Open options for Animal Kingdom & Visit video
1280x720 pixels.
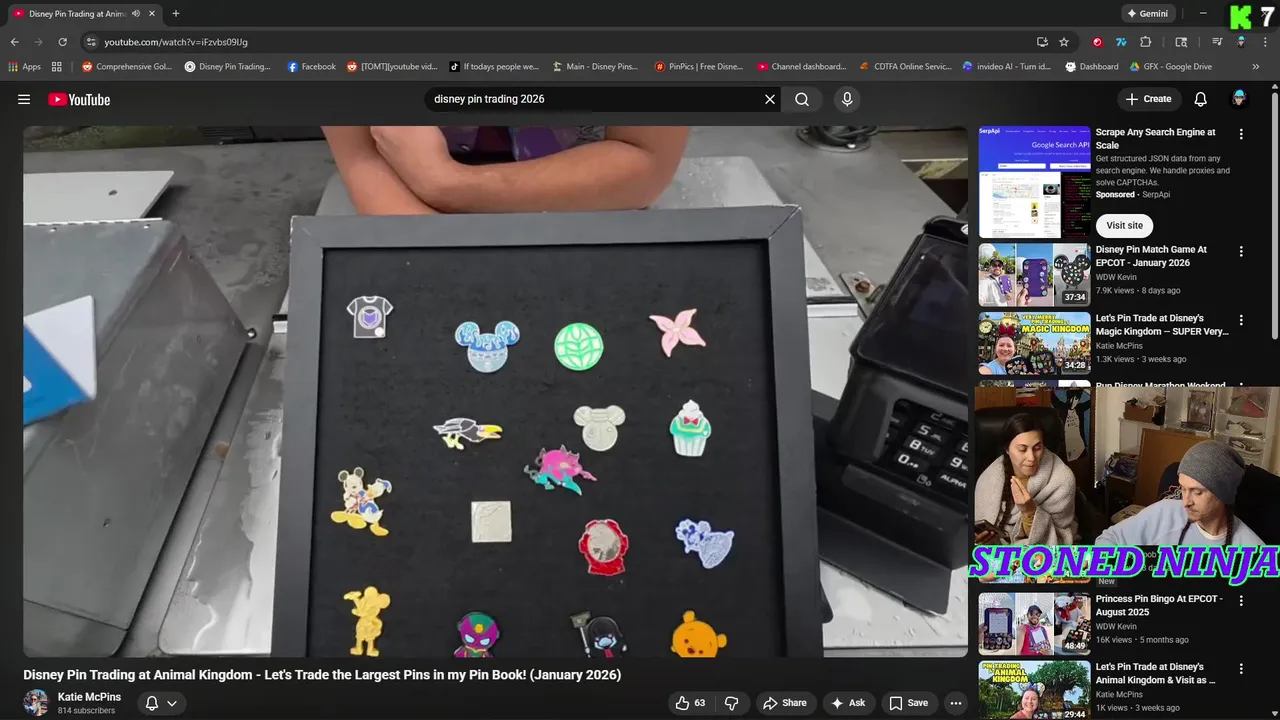pos(1241,669)
